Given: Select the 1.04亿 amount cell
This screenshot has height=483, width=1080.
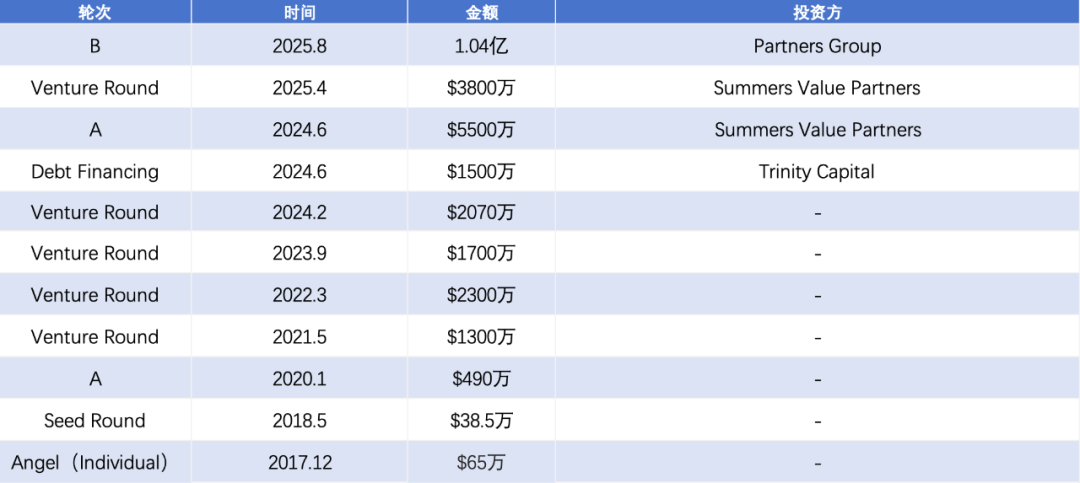Looking at the screenshot, I should coord(481,46).
